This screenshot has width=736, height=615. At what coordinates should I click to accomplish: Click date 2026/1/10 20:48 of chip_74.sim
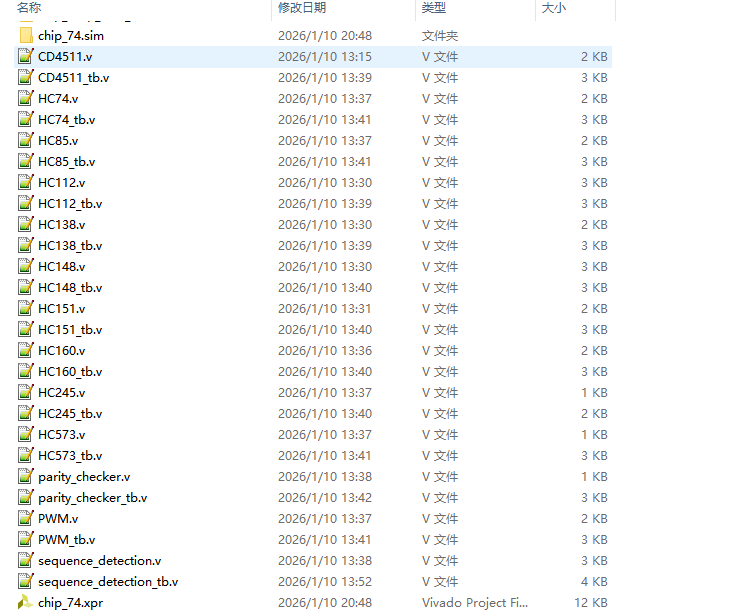(x=325, y=36)
